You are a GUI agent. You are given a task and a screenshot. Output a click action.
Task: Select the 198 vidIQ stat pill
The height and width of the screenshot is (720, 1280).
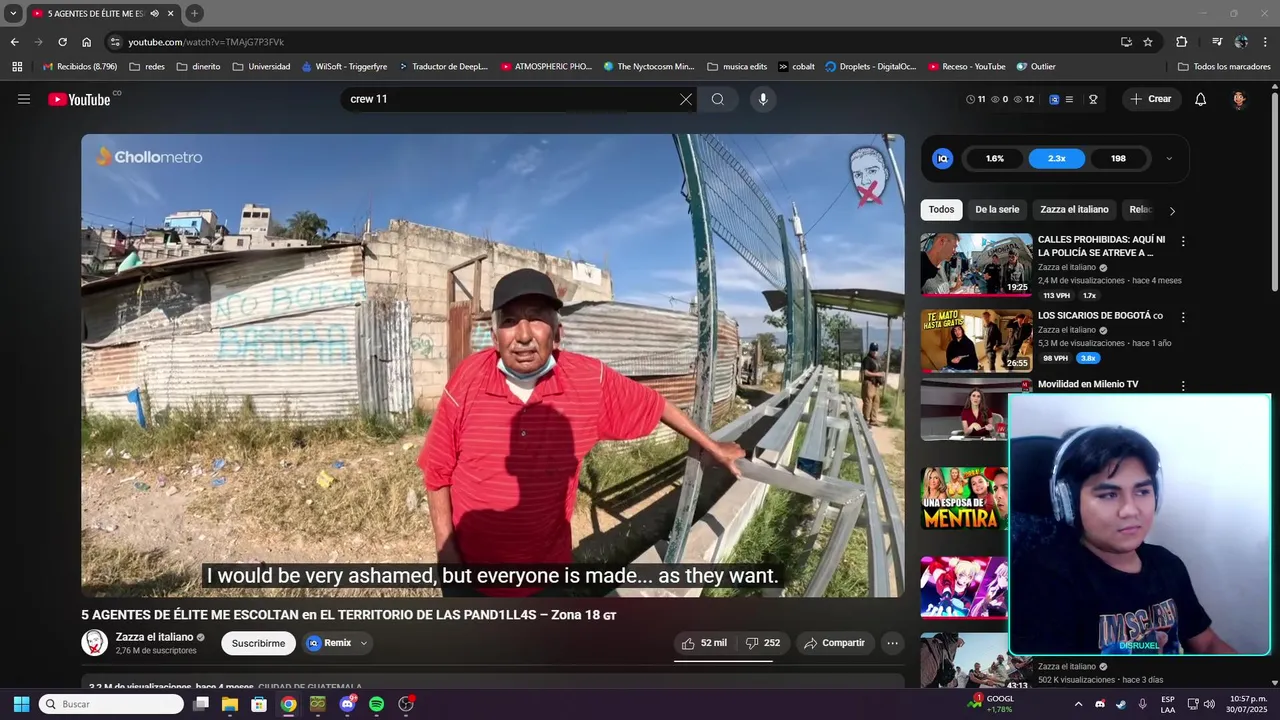point(1118,158)
